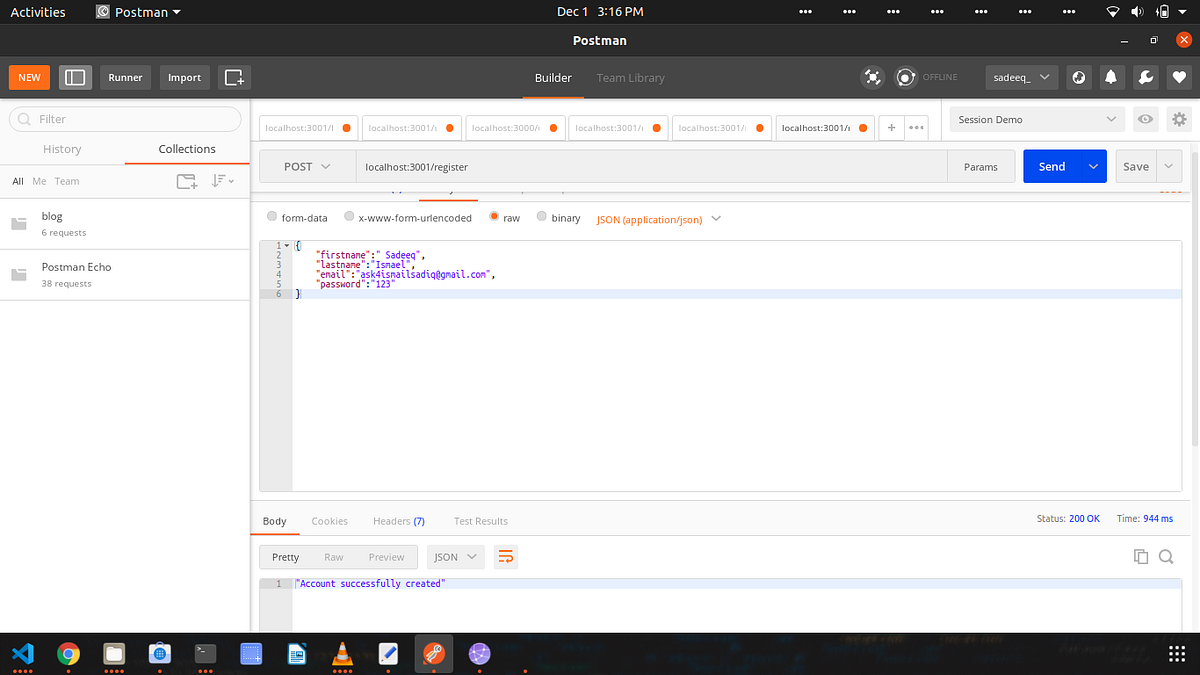Launch the Collection Runner button
This screenshot has height=675, width=1200.
[125, 77]
